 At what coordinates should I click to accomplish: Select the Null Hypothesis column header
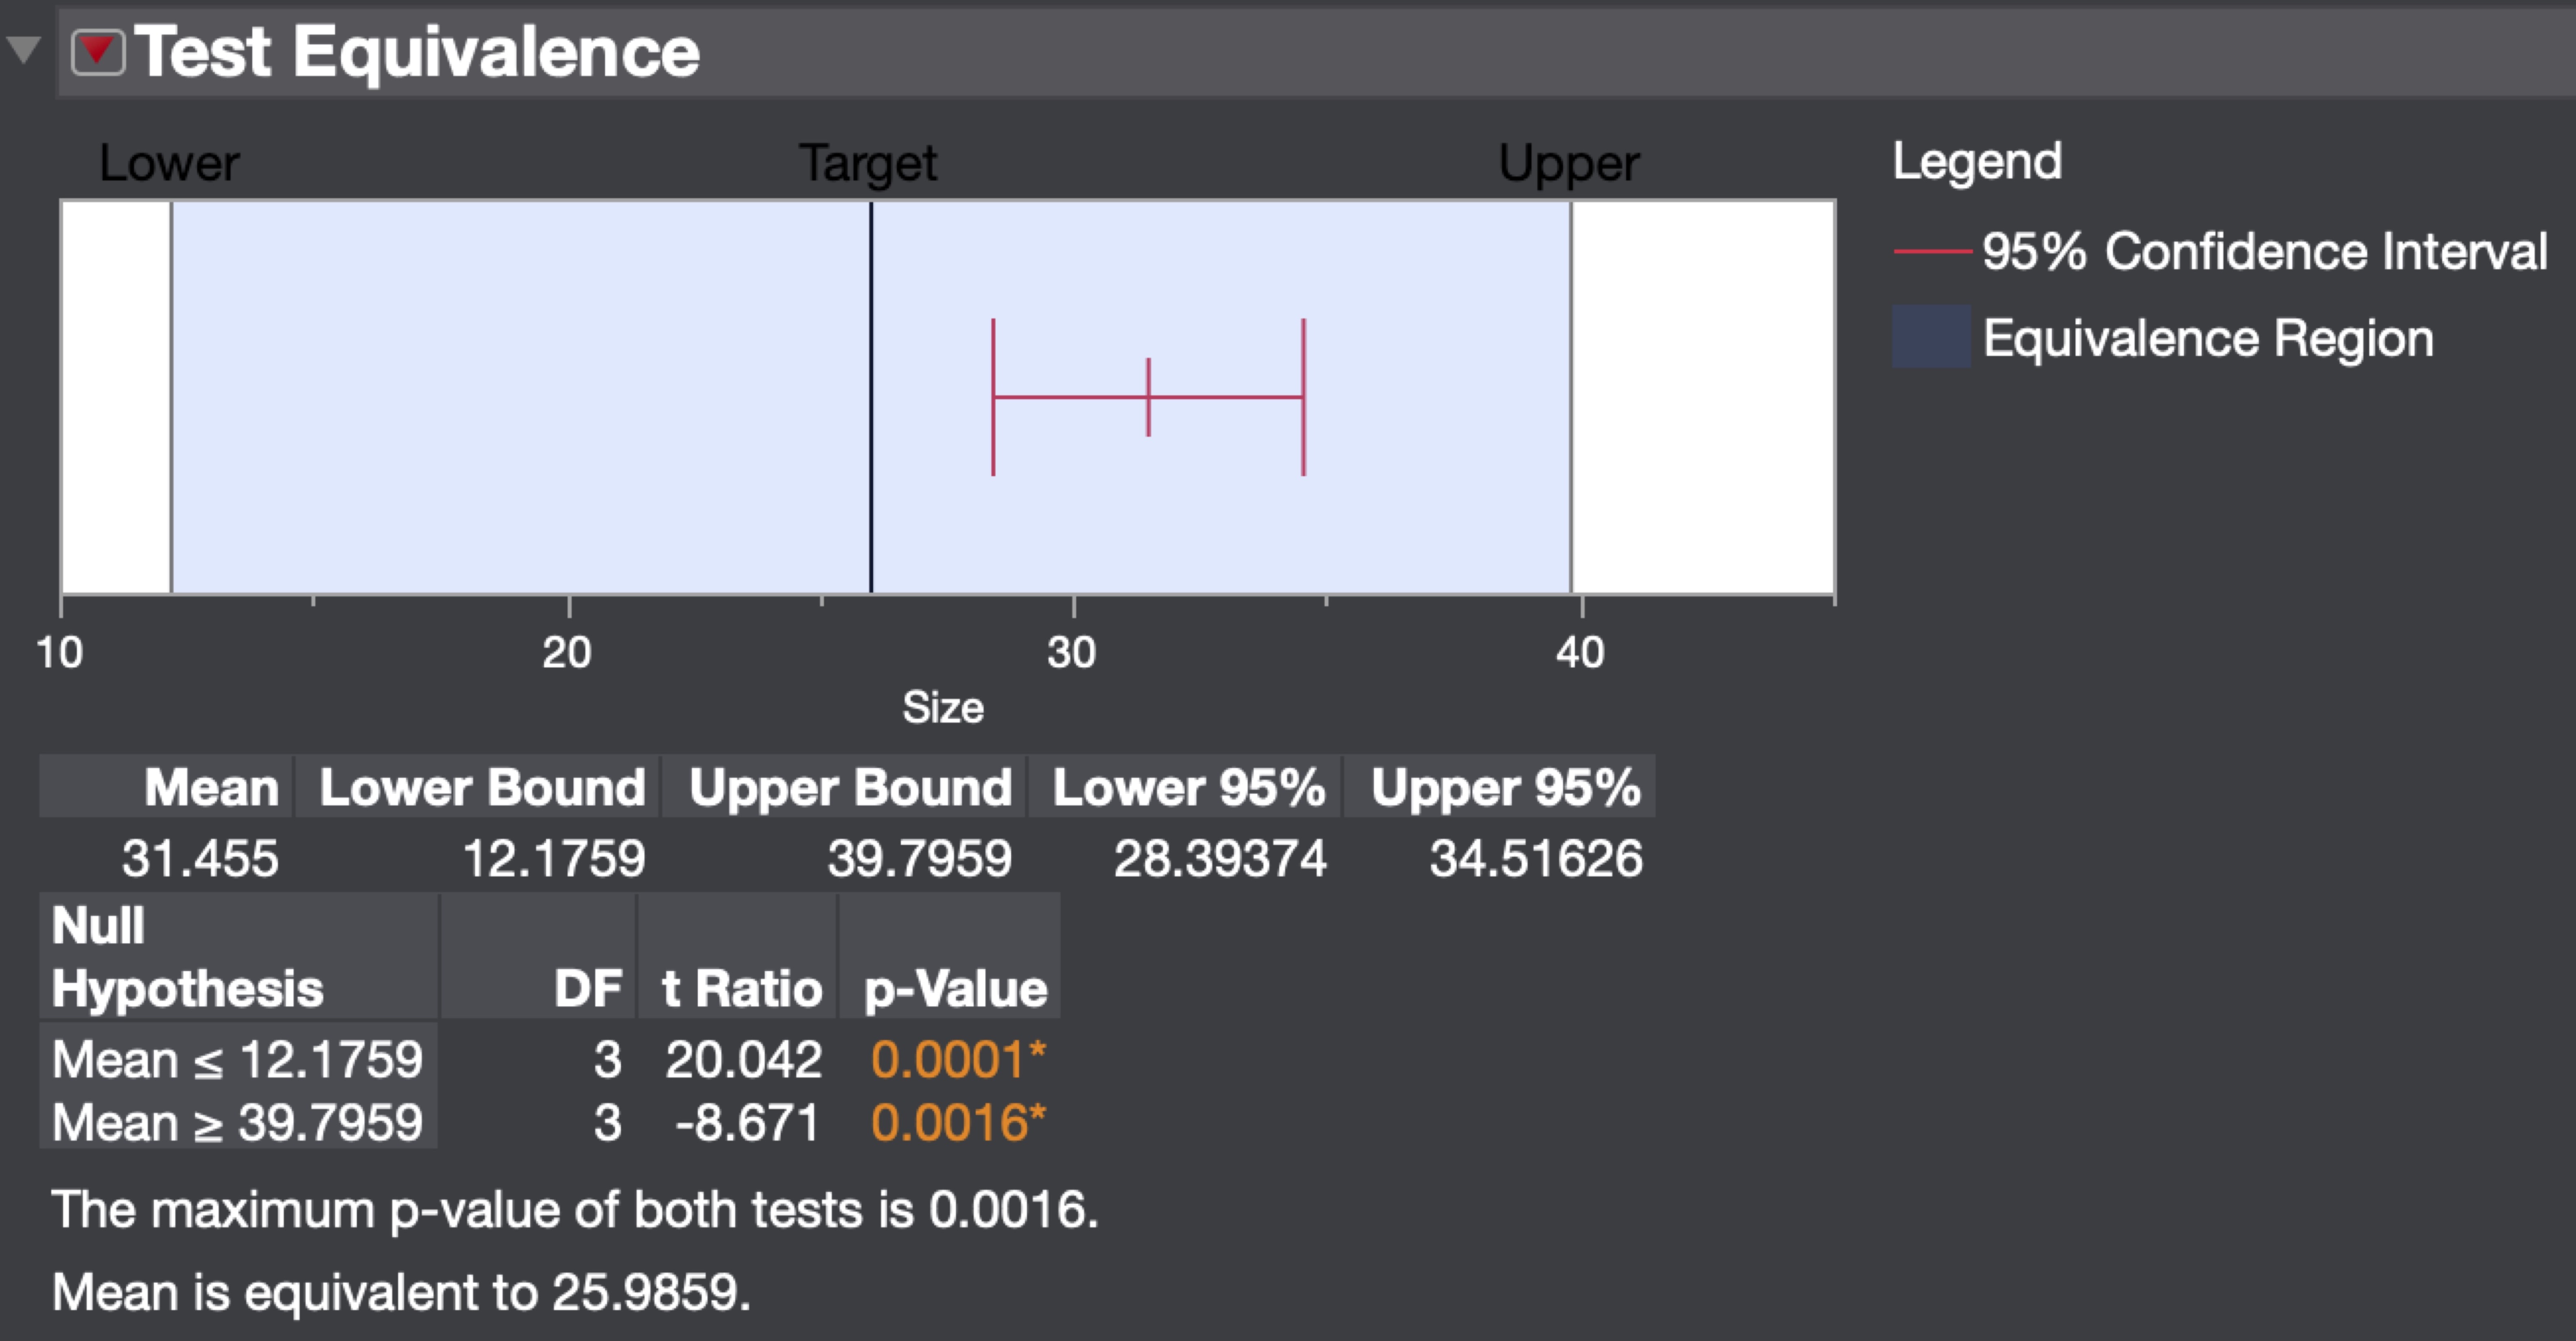(x=238, y=956)
